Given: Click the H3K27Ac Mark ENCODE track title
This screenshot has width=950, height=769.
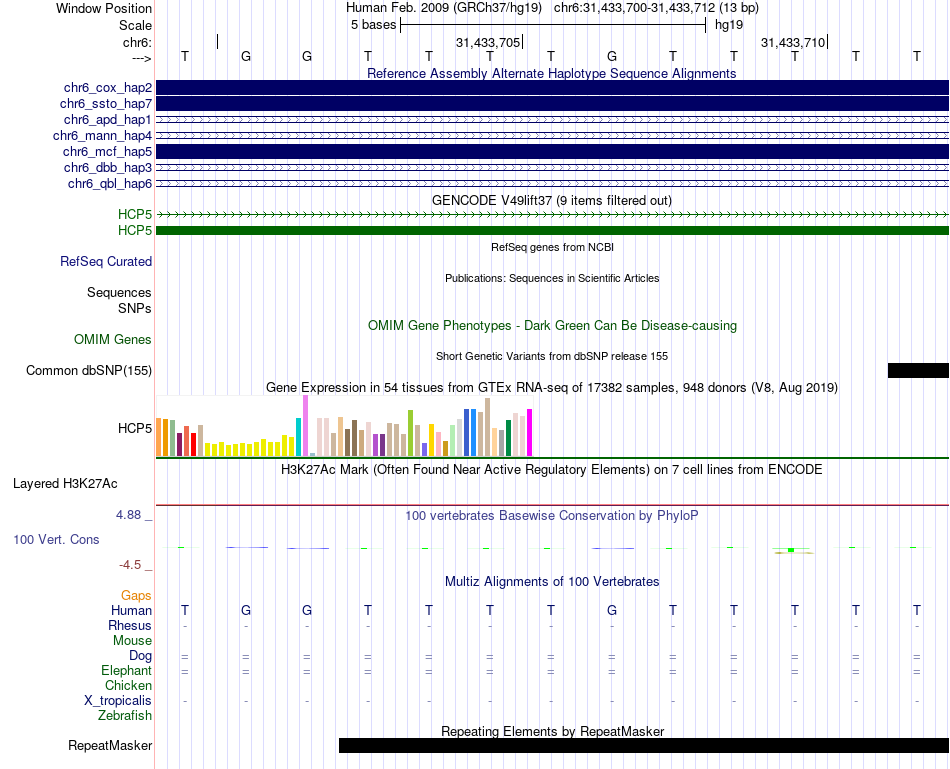Looking at the screenshot, I should coord(552,470).
